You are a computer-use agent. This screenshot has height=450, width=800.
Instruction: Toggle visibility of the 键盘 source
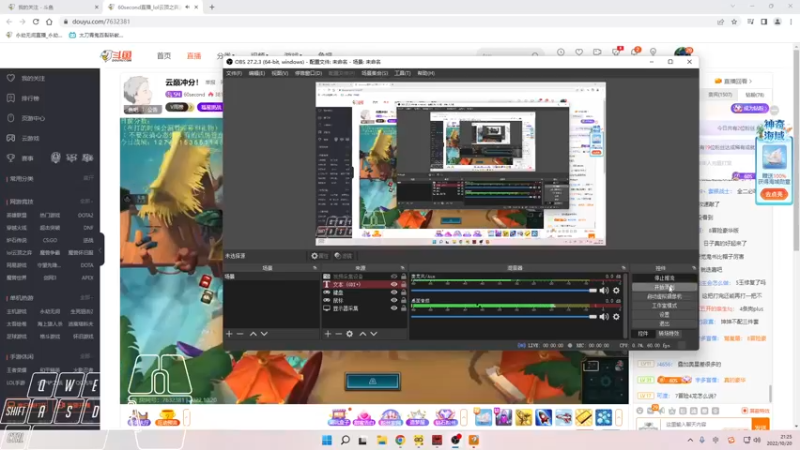(394, 293)
